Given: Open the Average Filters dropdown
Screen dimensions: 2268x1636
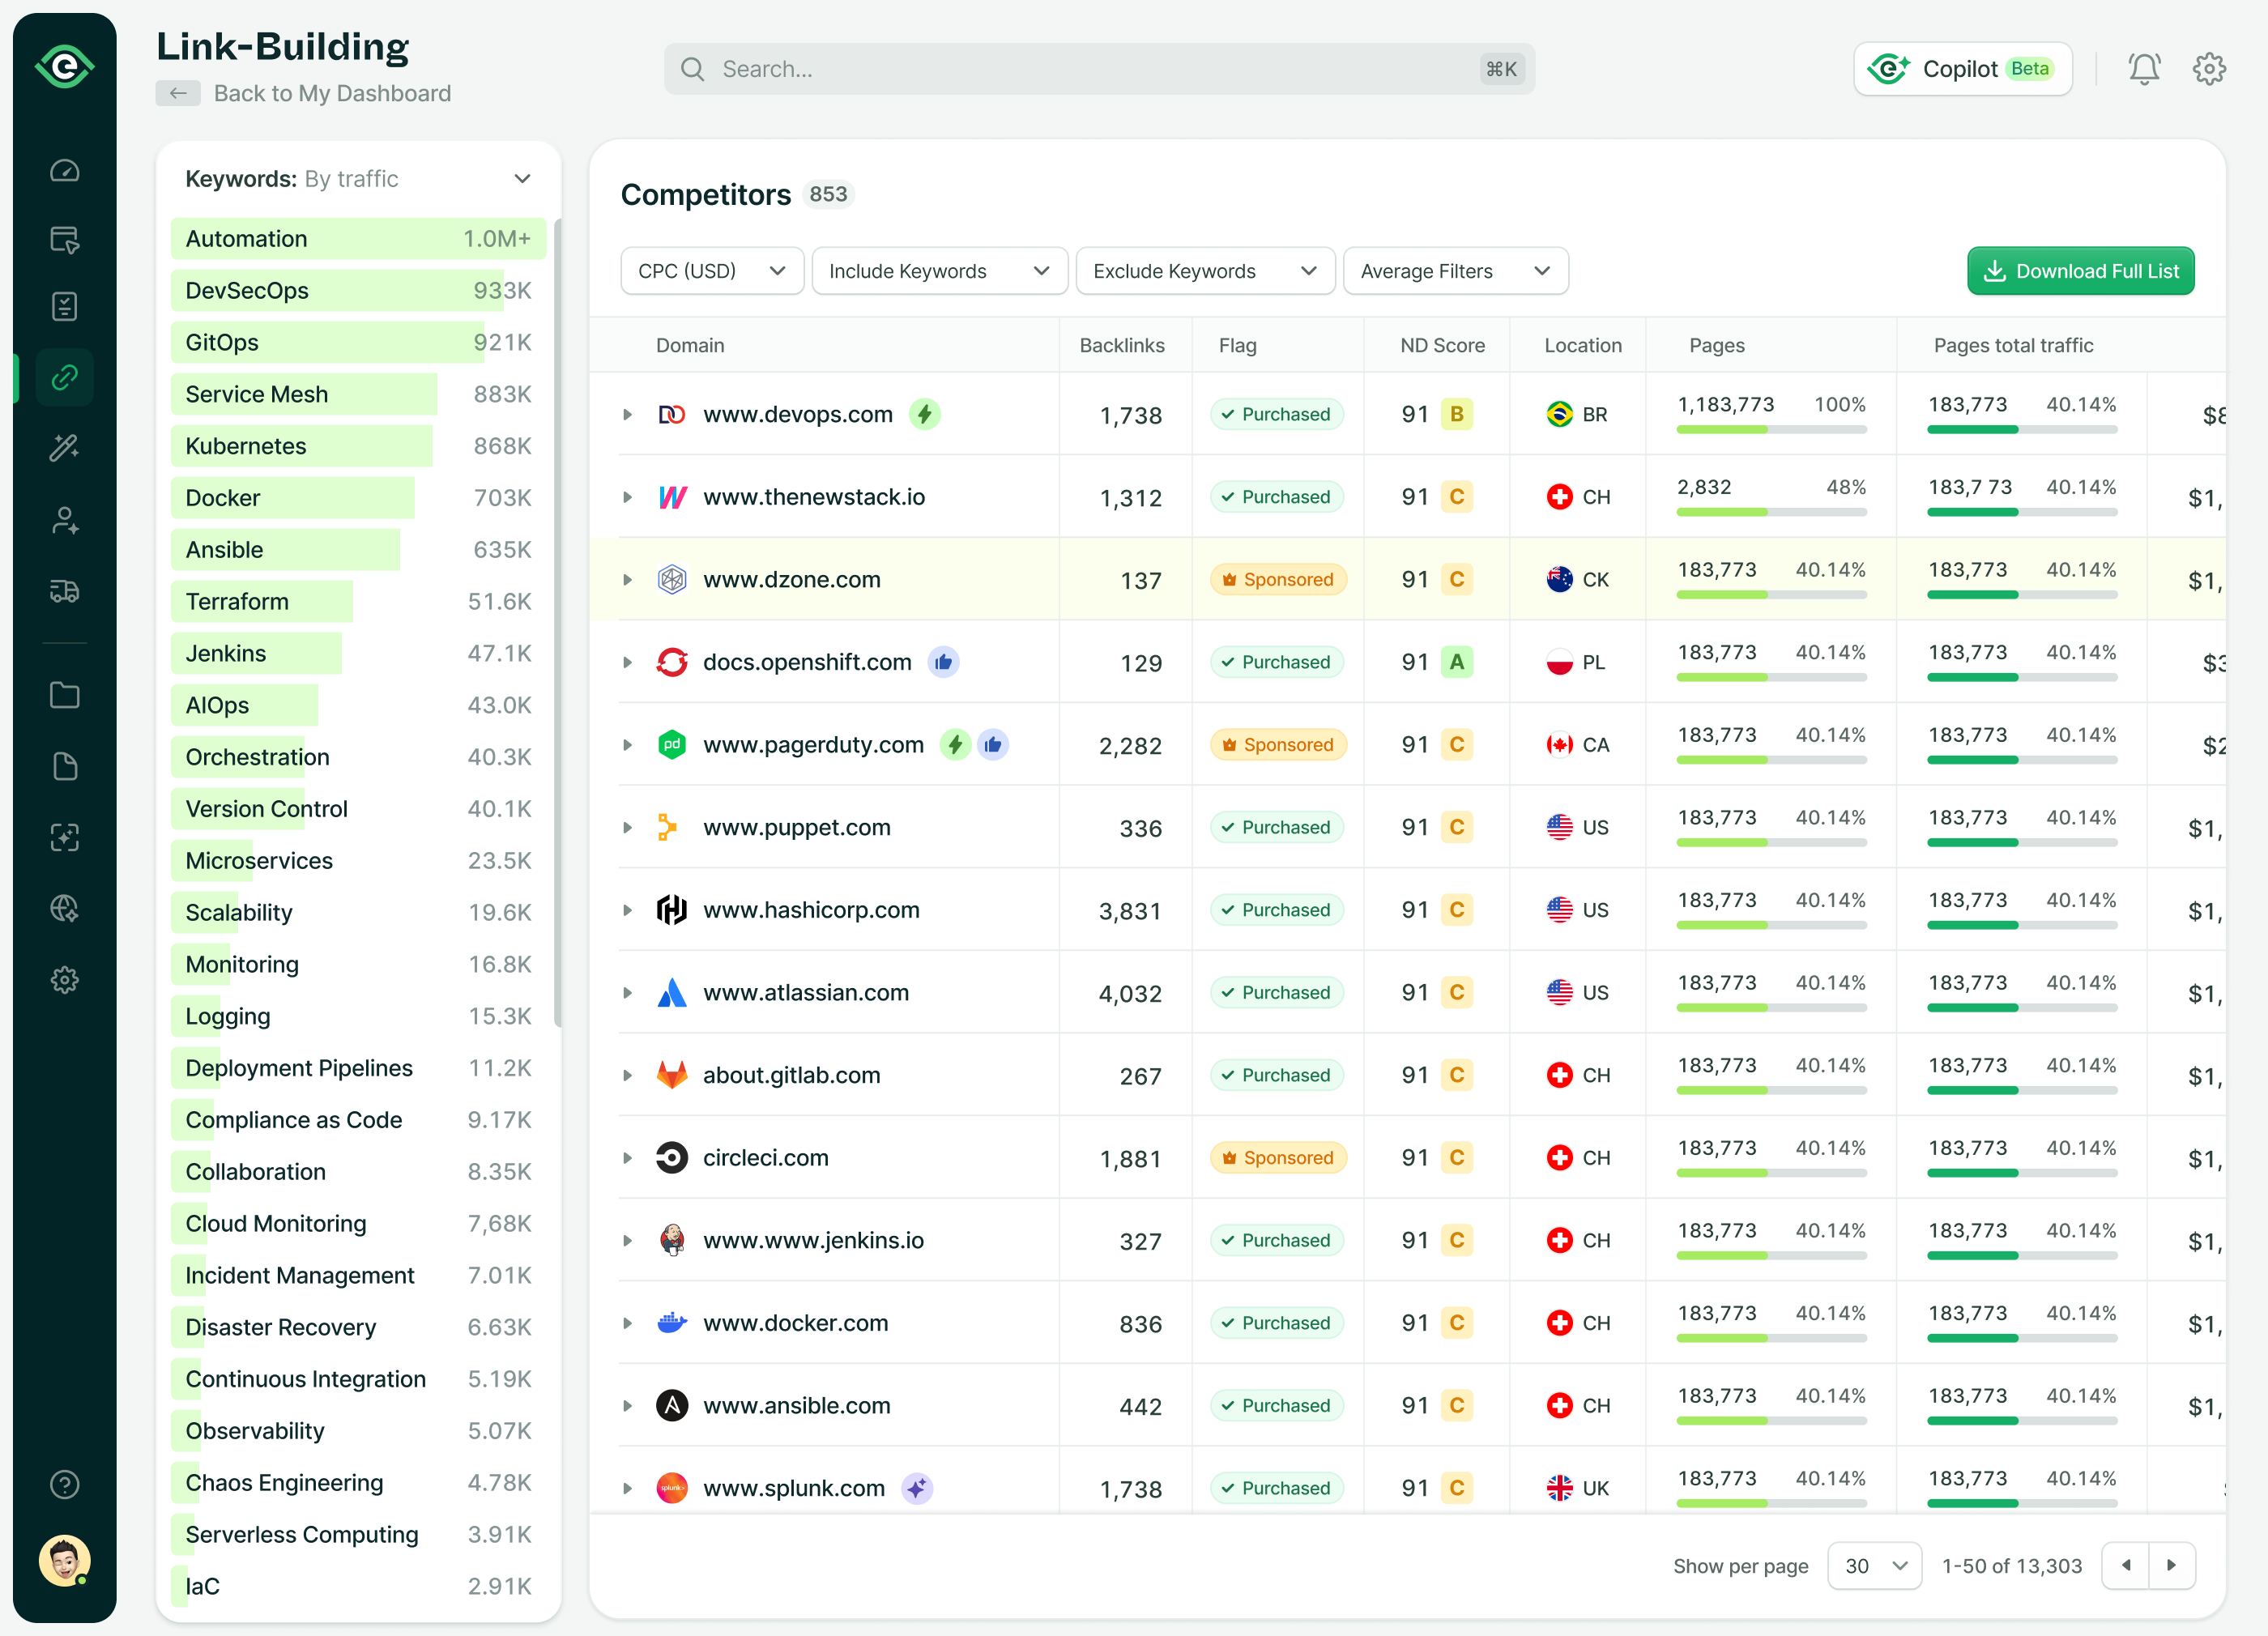Looking at the screenshot, I should [1455, 270].
